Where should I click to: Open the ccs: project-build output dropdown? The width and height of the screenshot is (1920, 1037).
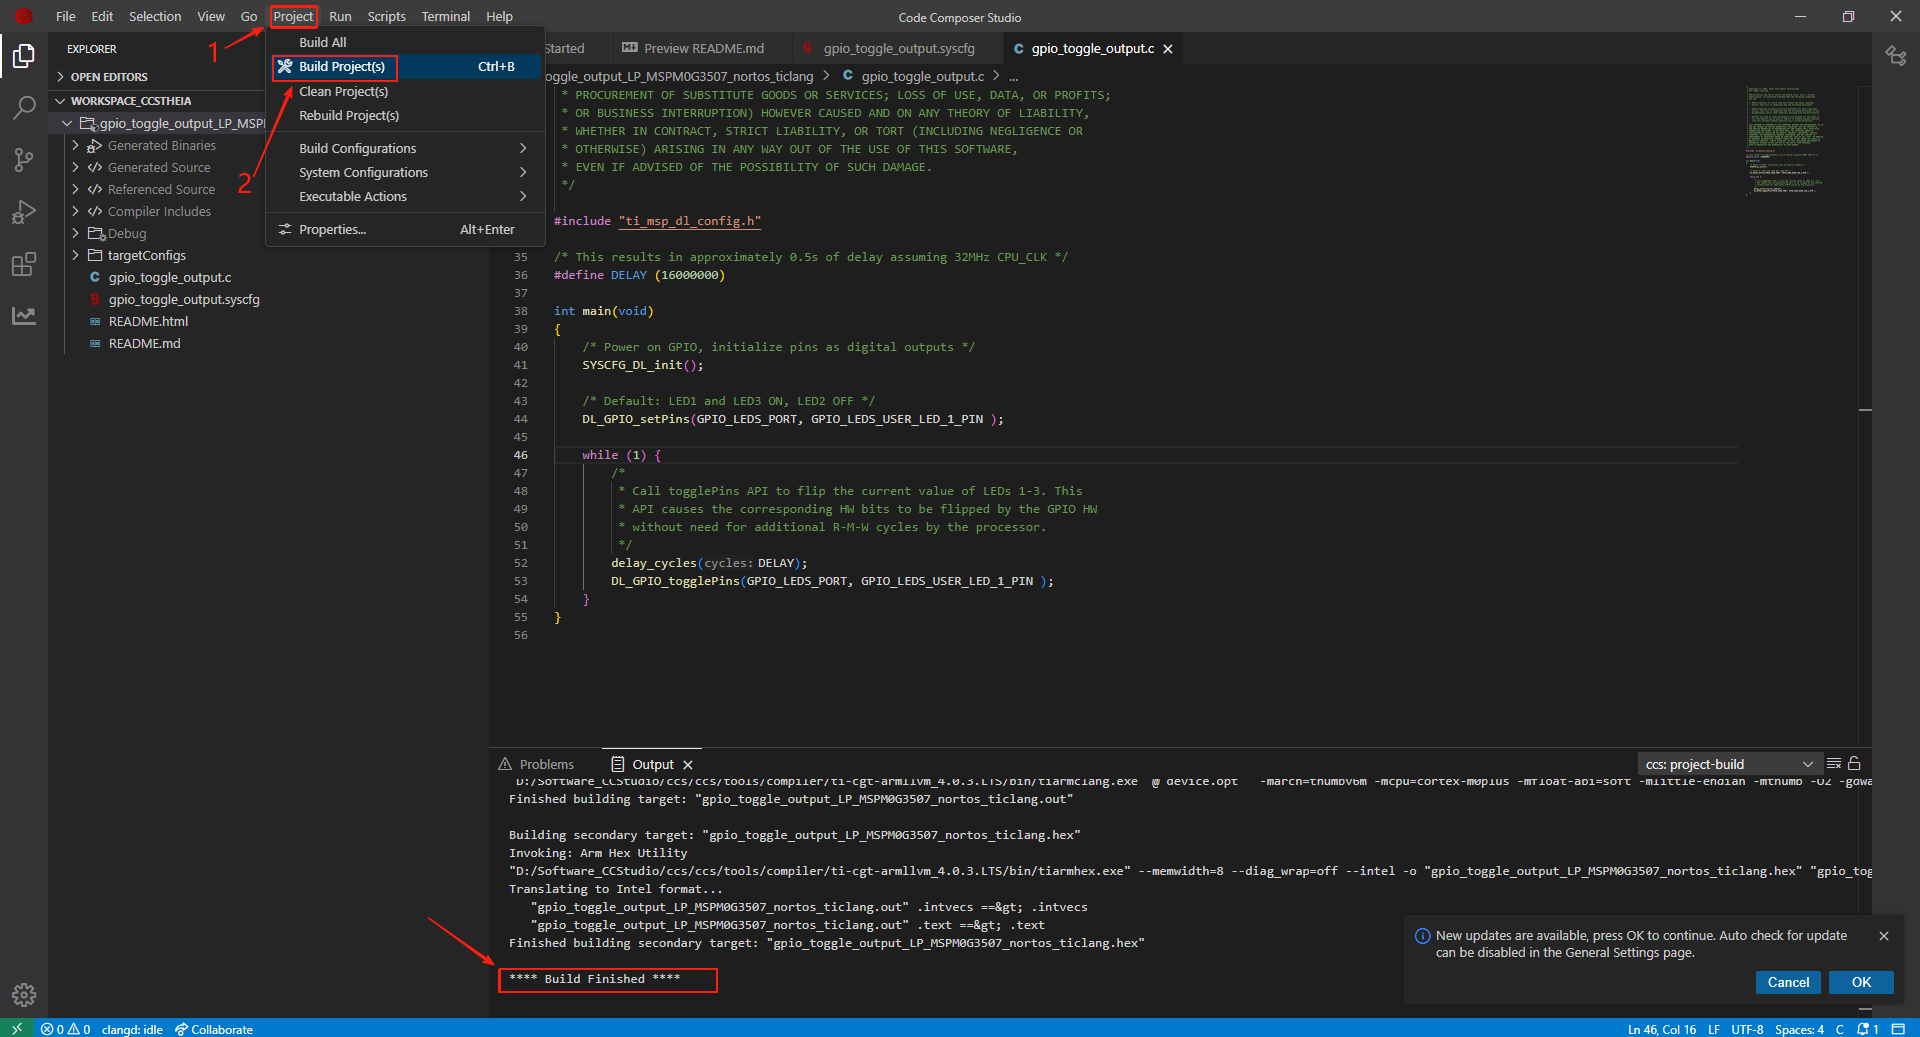(x=1729, y=764)
